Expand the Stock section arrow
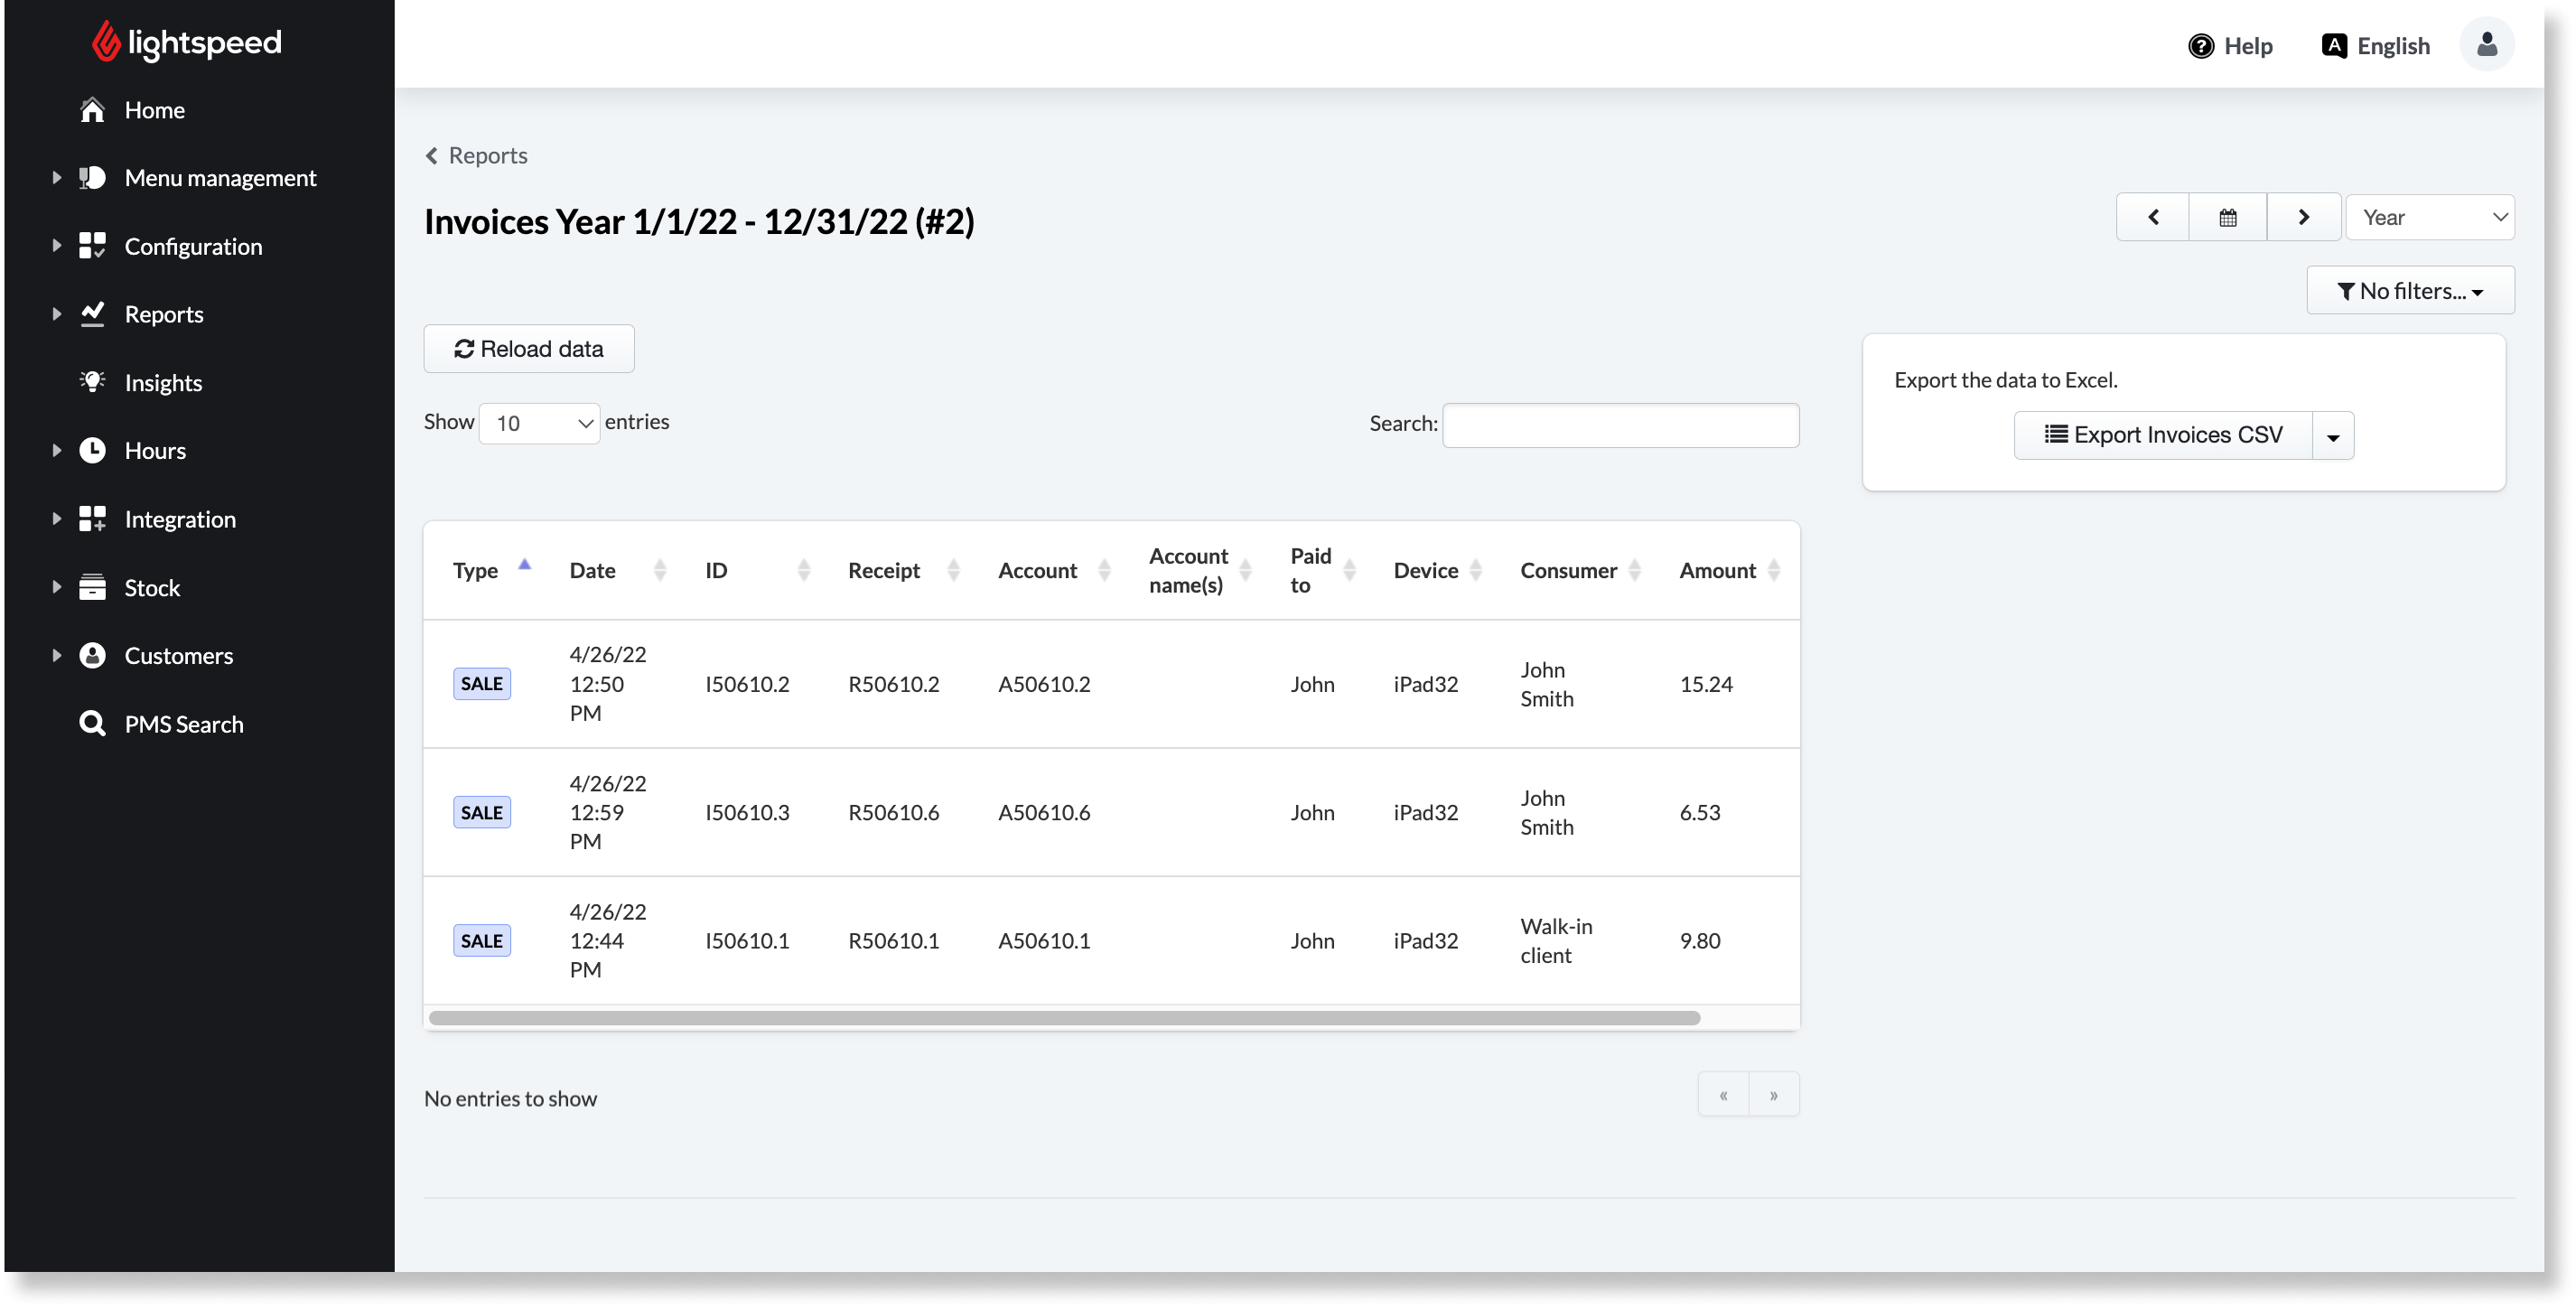Viewport: 2576px width, 1309px height. [57, 587]
